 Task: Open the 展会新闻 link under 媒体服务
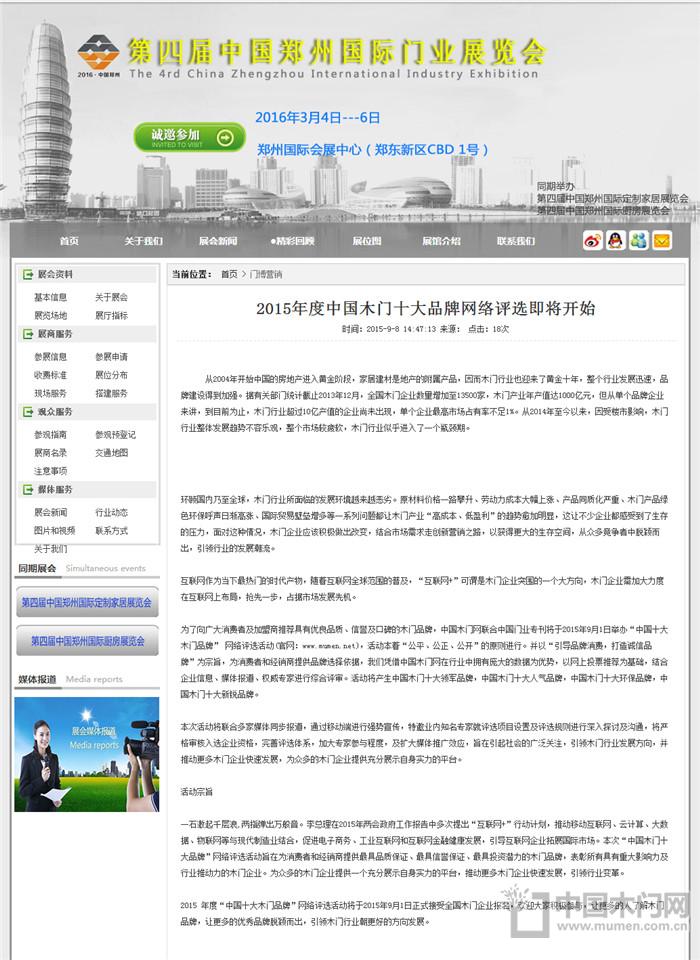[51, 512]
